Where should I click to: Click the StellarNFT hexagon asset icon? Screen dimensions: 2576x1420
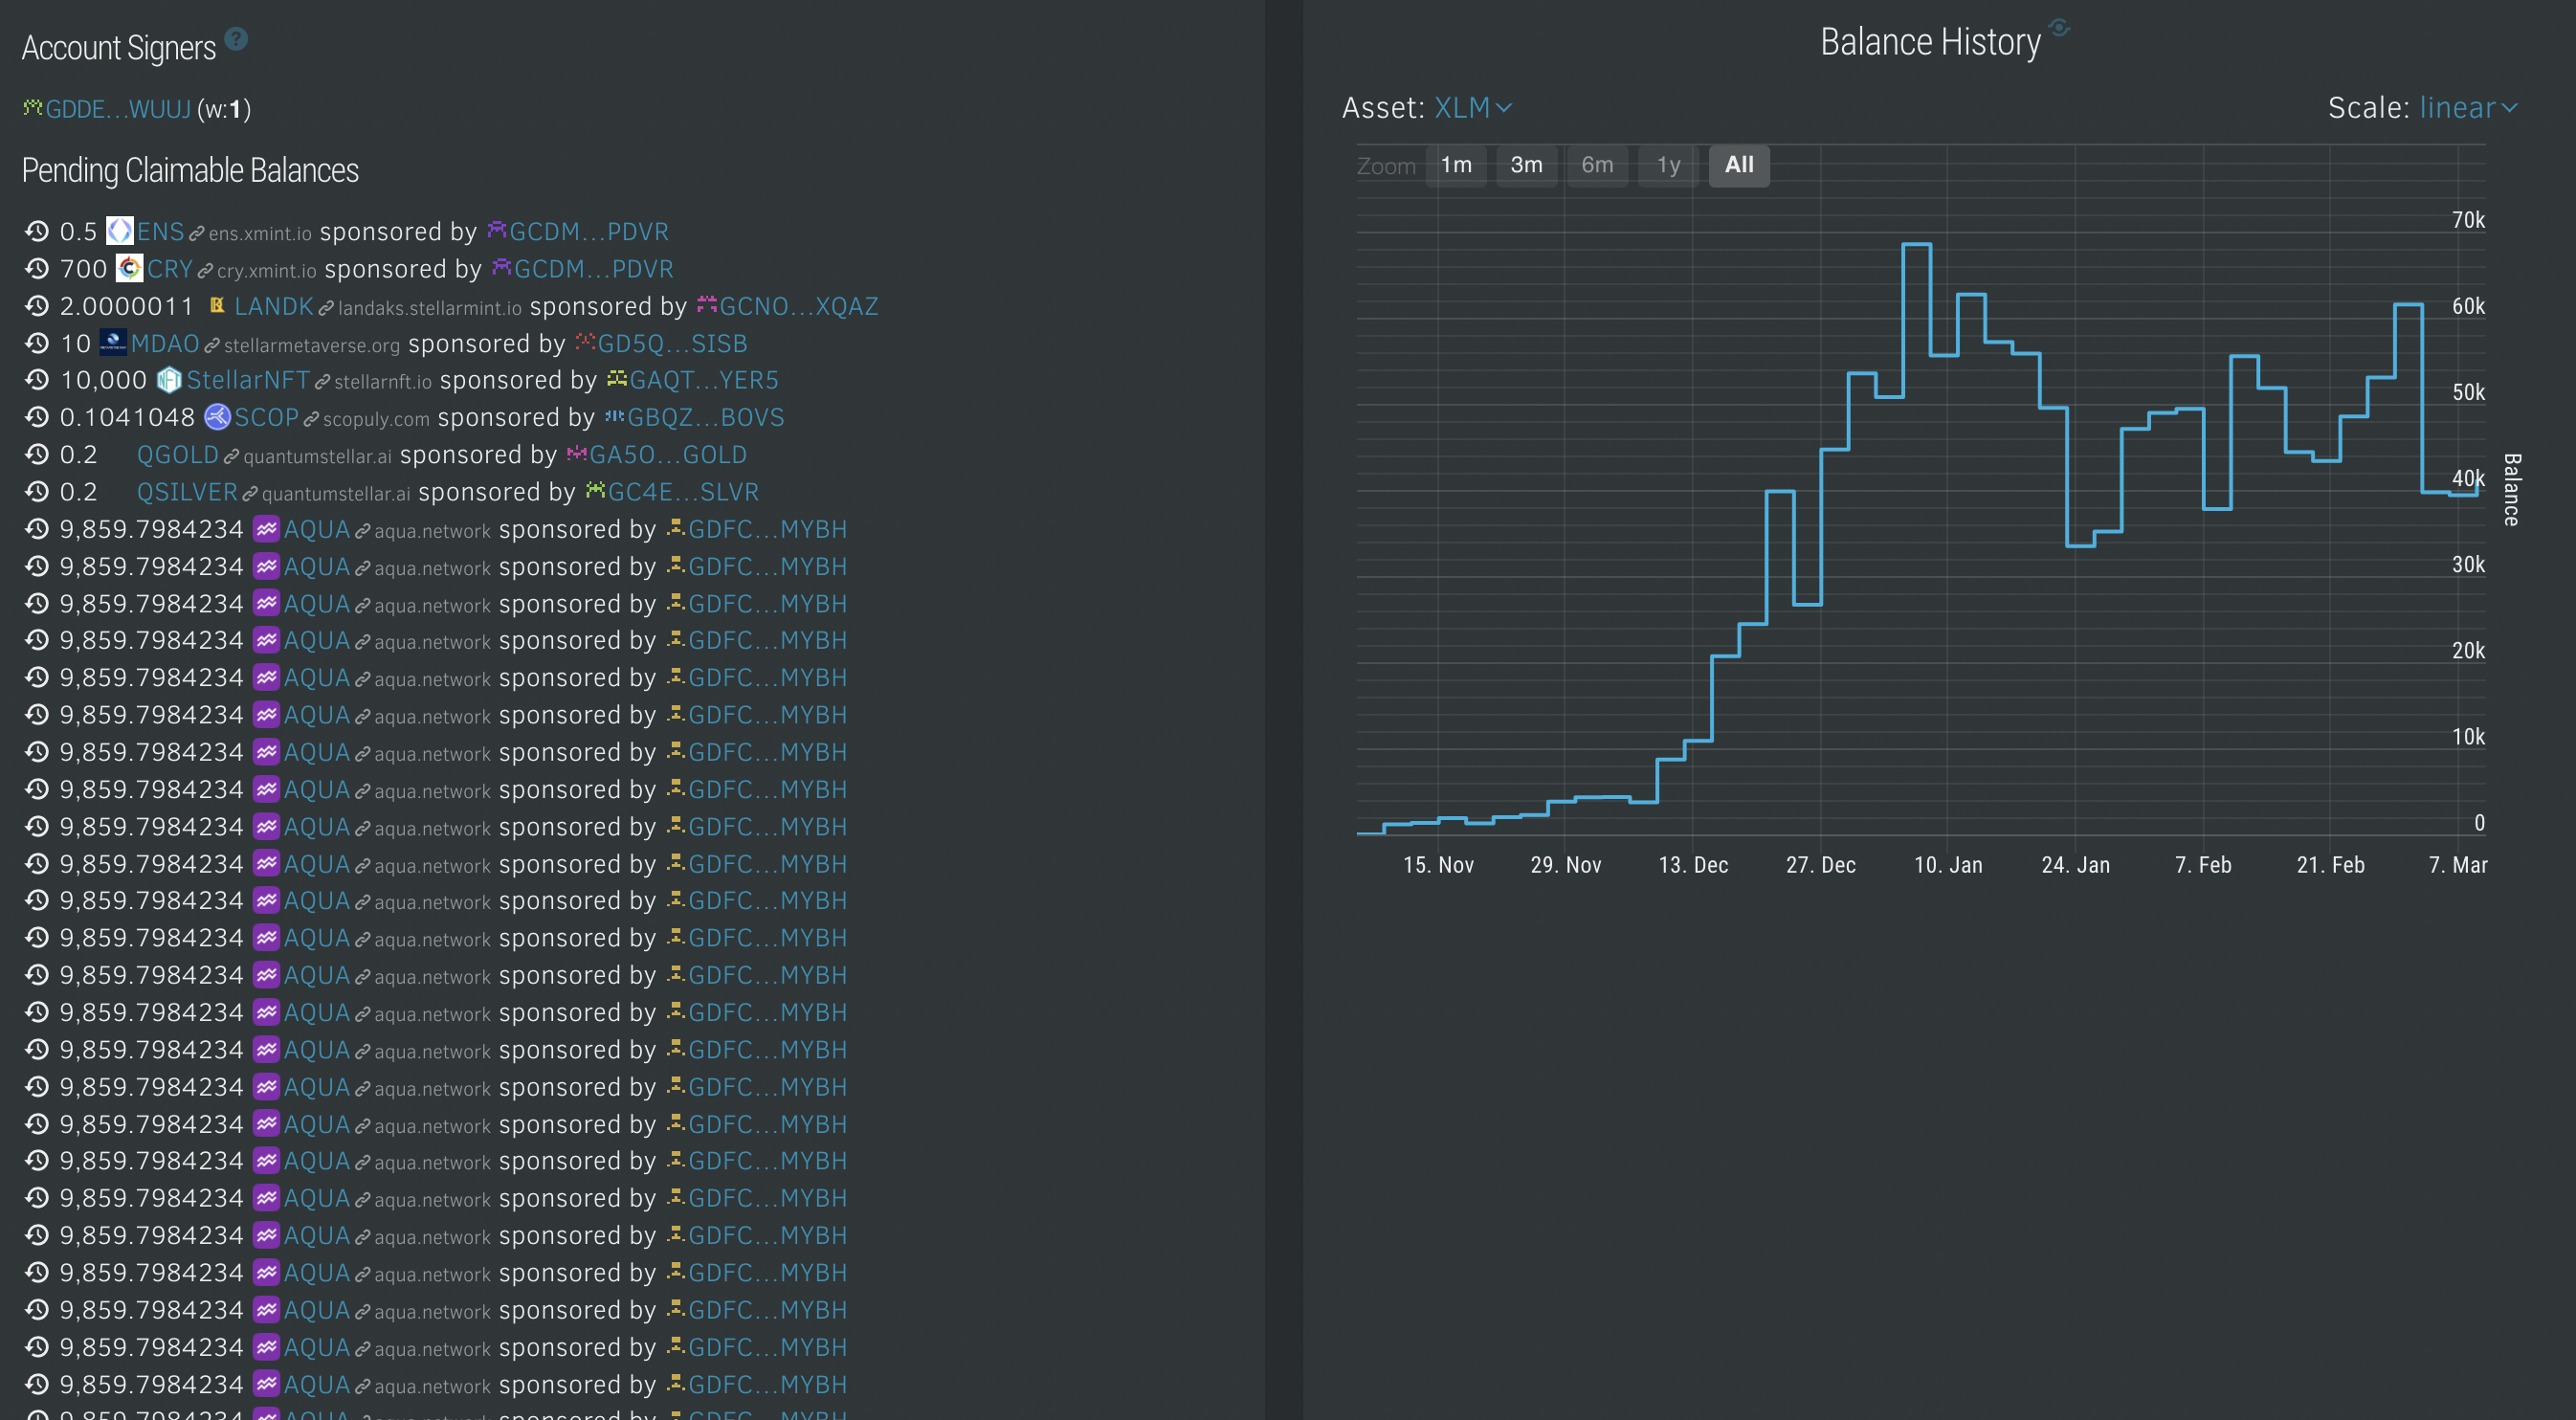pyautogui.click(x=169, y=380)
